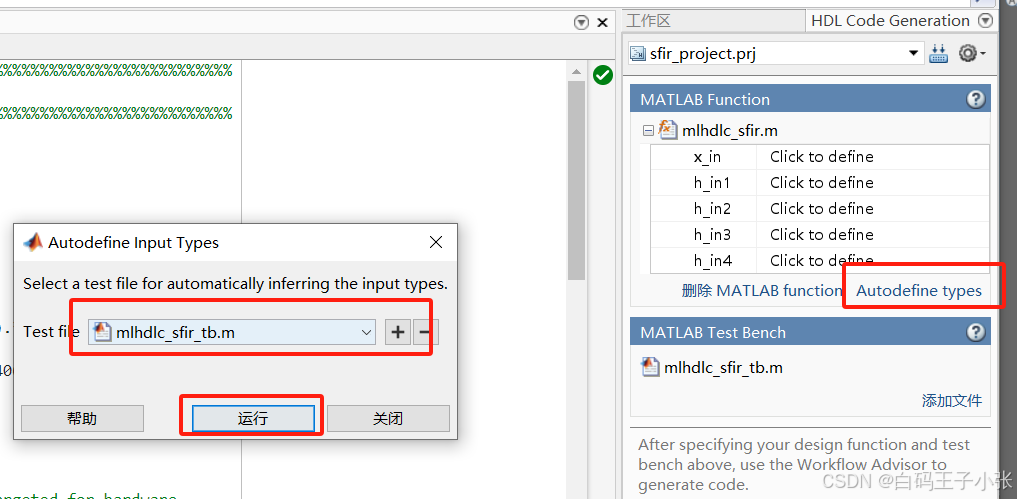The width and height of the screenshot is (1017, 499).
Task: Define type for h_in4
Action: [872, 261]
